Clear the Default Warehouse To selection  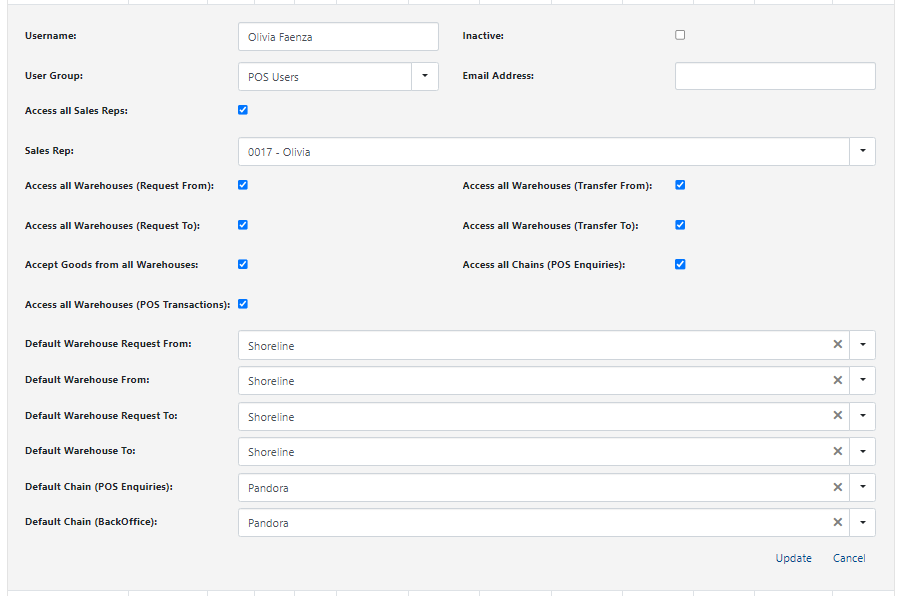click(x=838, y=451)
